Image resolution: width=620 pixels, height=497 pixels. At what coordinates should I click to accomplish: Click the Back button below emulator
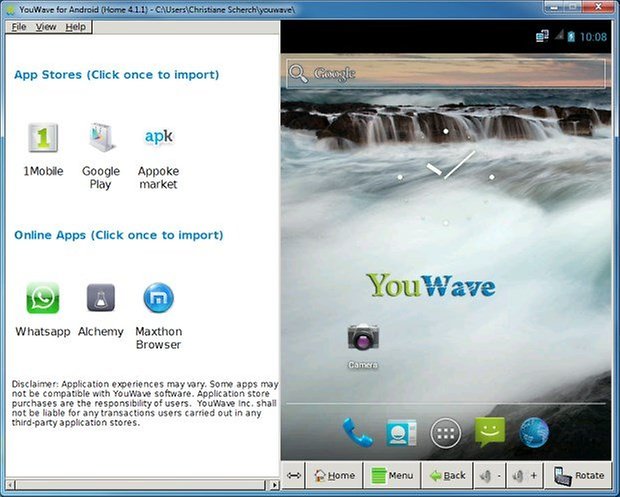coord(447,475)
